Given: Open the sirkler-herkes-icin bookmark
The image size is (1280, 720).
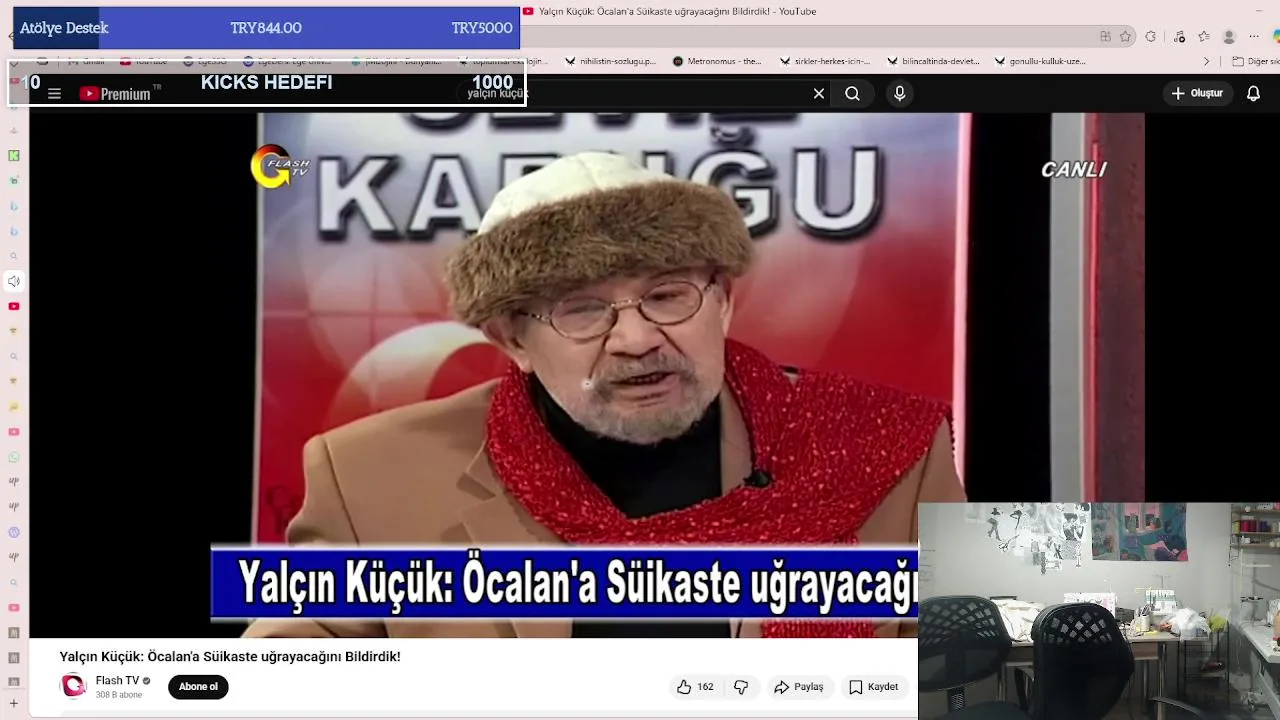Looking at the screenshot, I should 825,61.
